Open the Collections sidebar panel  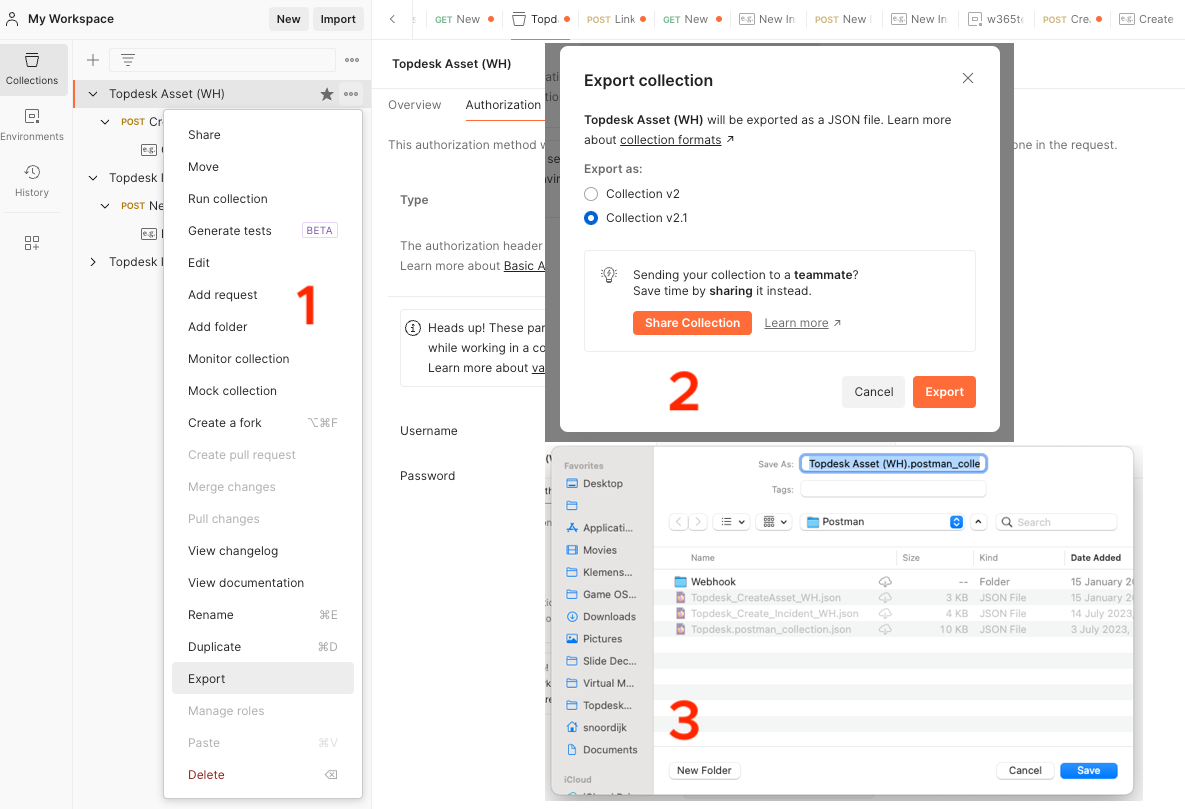pos(32,68)
